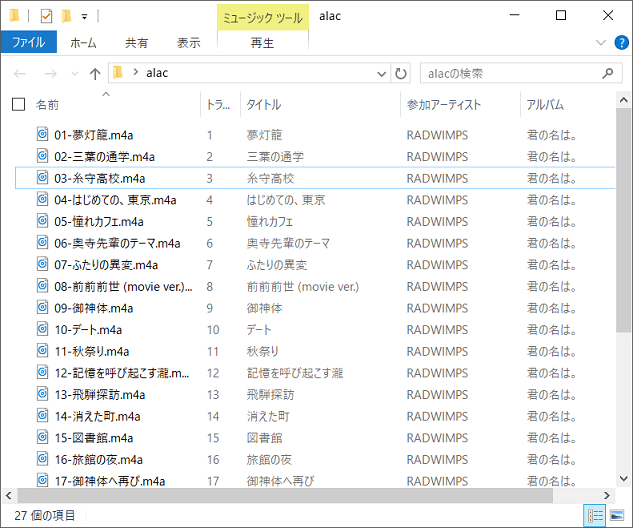Select the file name 14-消えた町.m4a
The image size is (633, 528).
97,416
